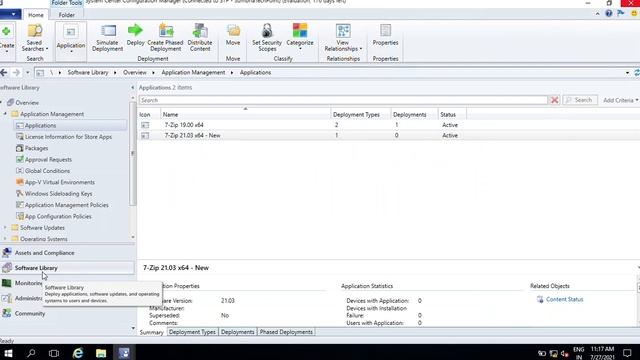Click the Move folder icon
This screenshot has height=360, width=640.
pyautogui.click(x=233, y=31)
